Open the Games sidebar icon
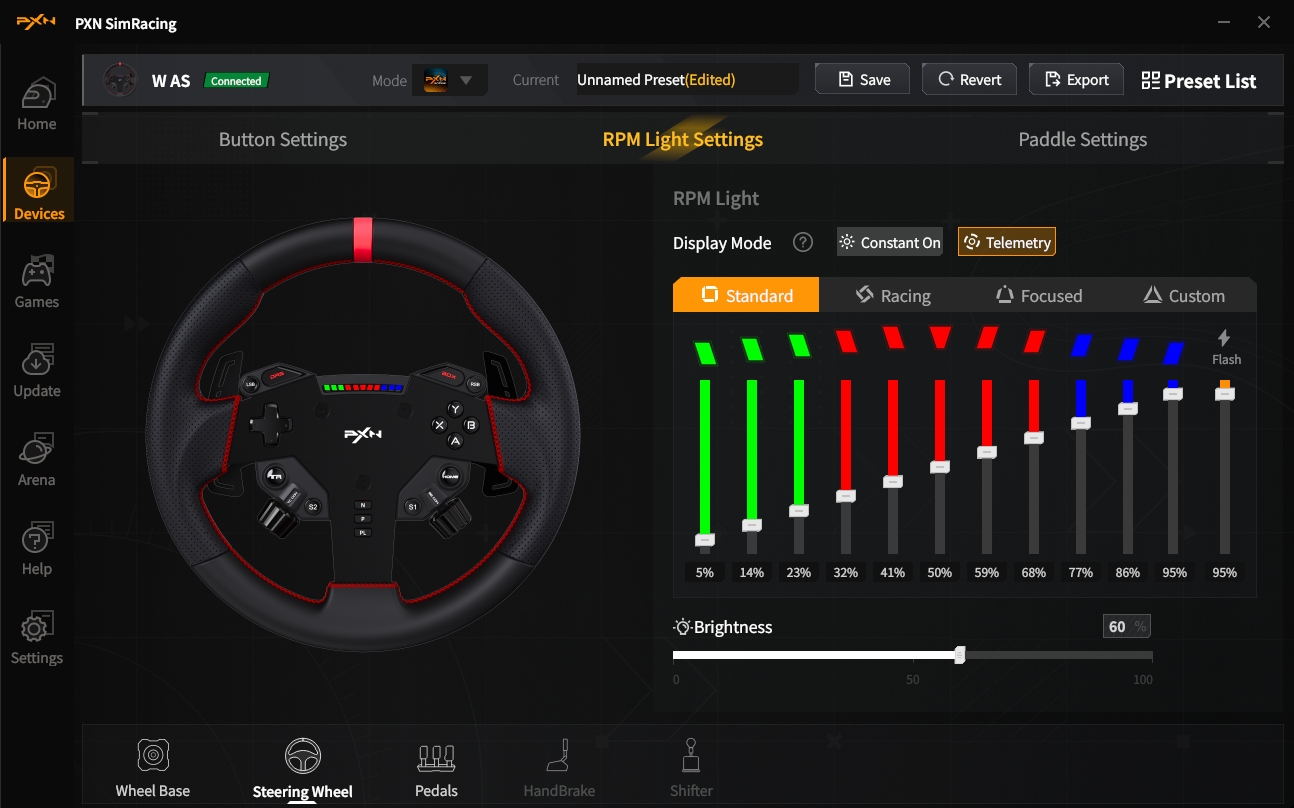1294x808 pixels. (x=37, y=281)
